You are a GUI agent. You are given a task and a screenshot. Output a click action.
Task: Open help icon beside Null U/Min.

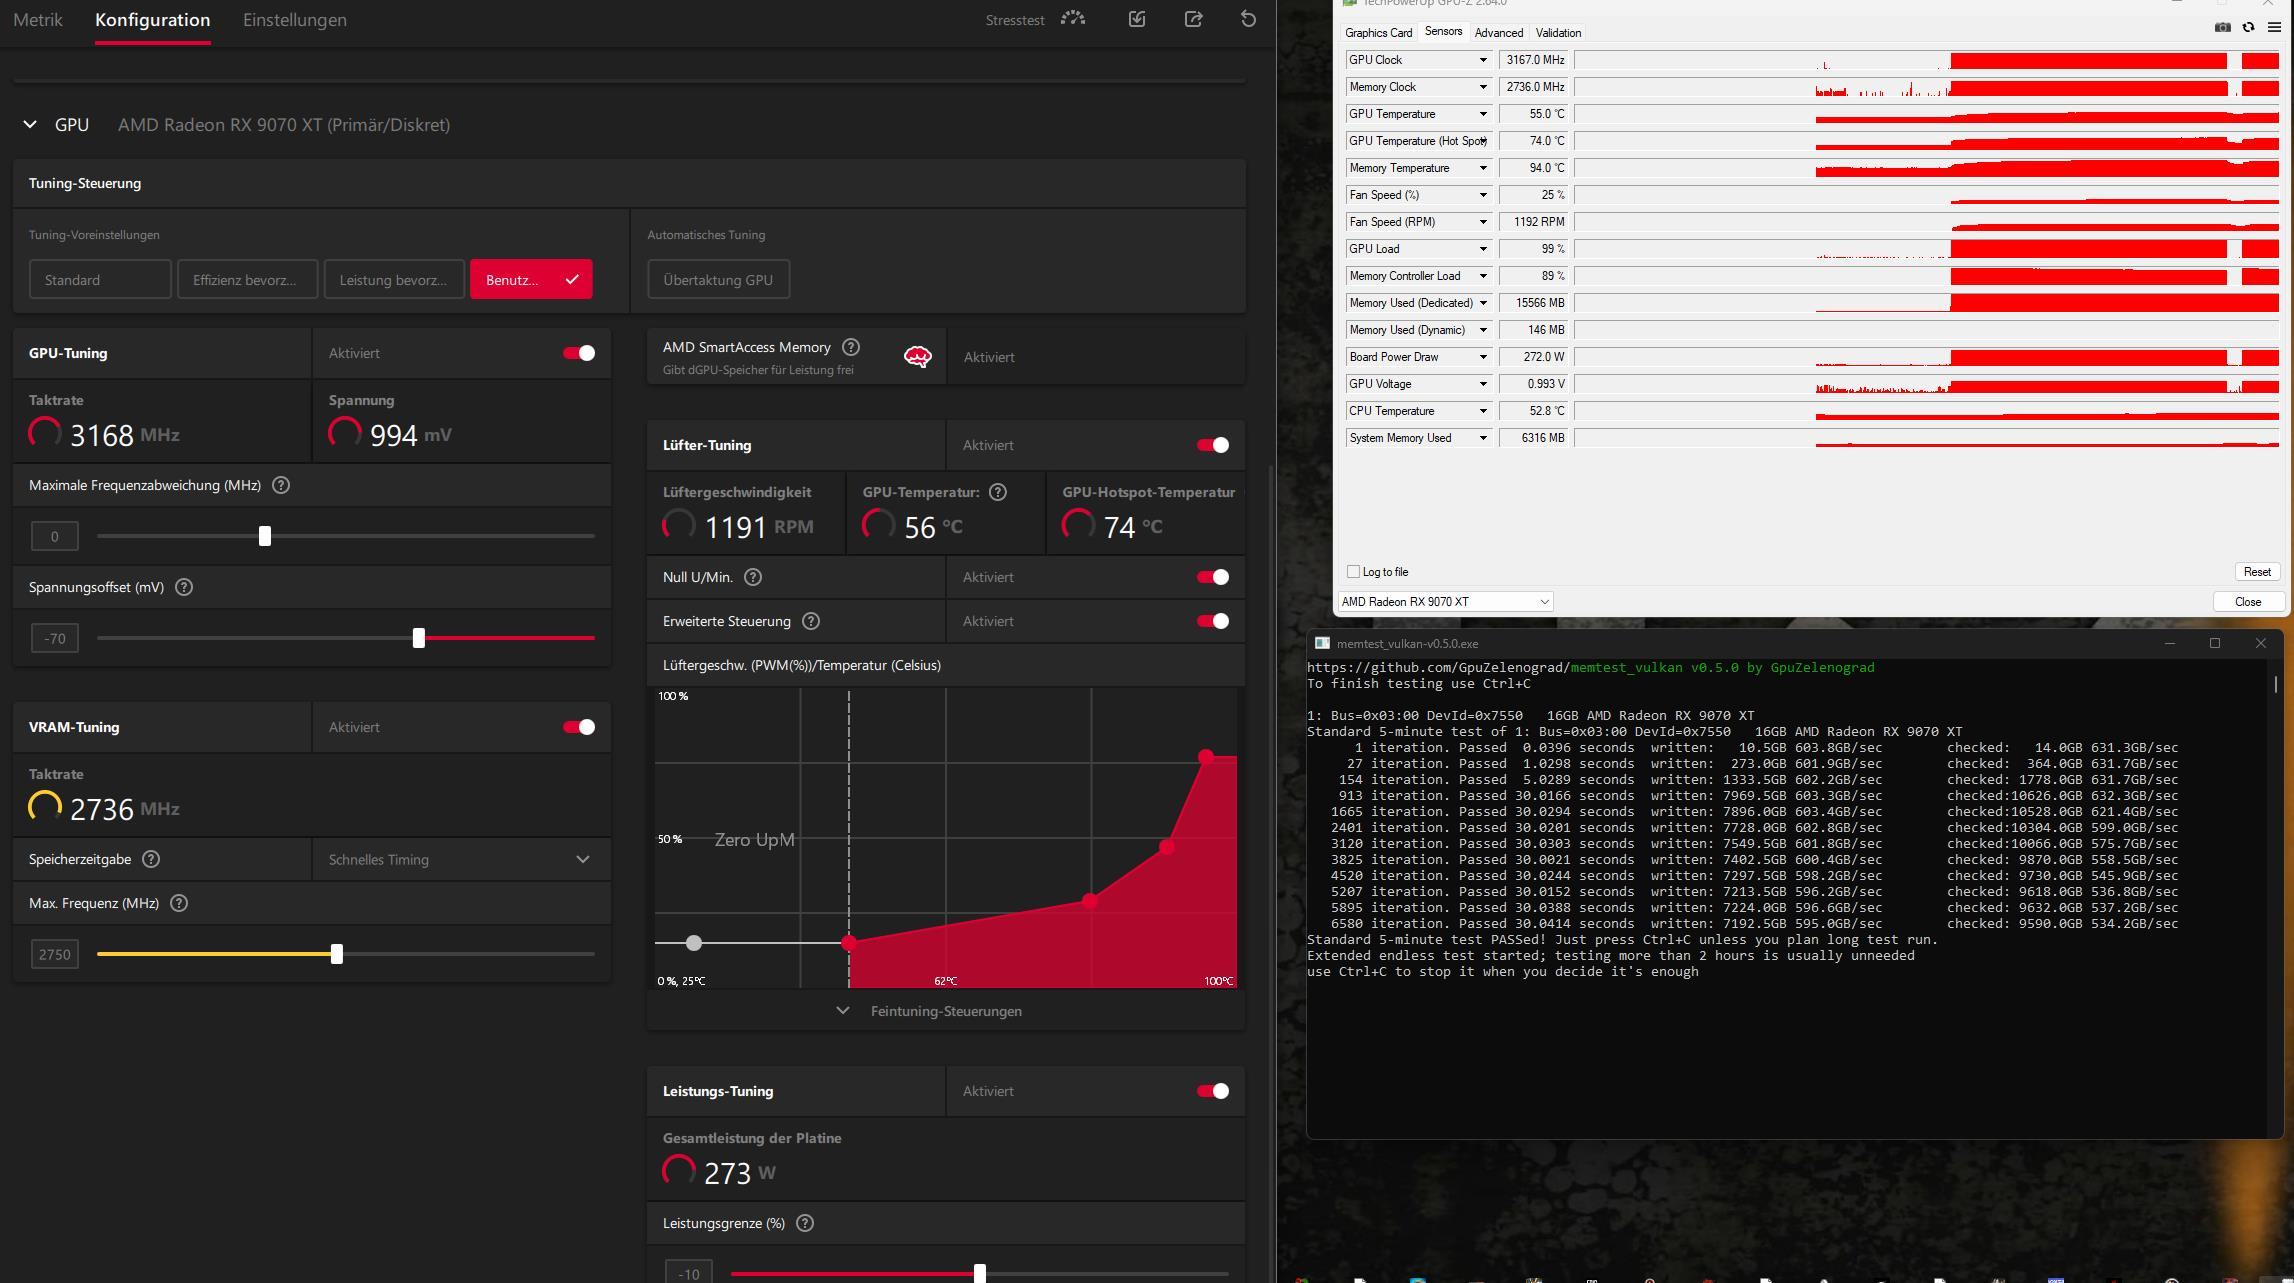pos(753,577)
